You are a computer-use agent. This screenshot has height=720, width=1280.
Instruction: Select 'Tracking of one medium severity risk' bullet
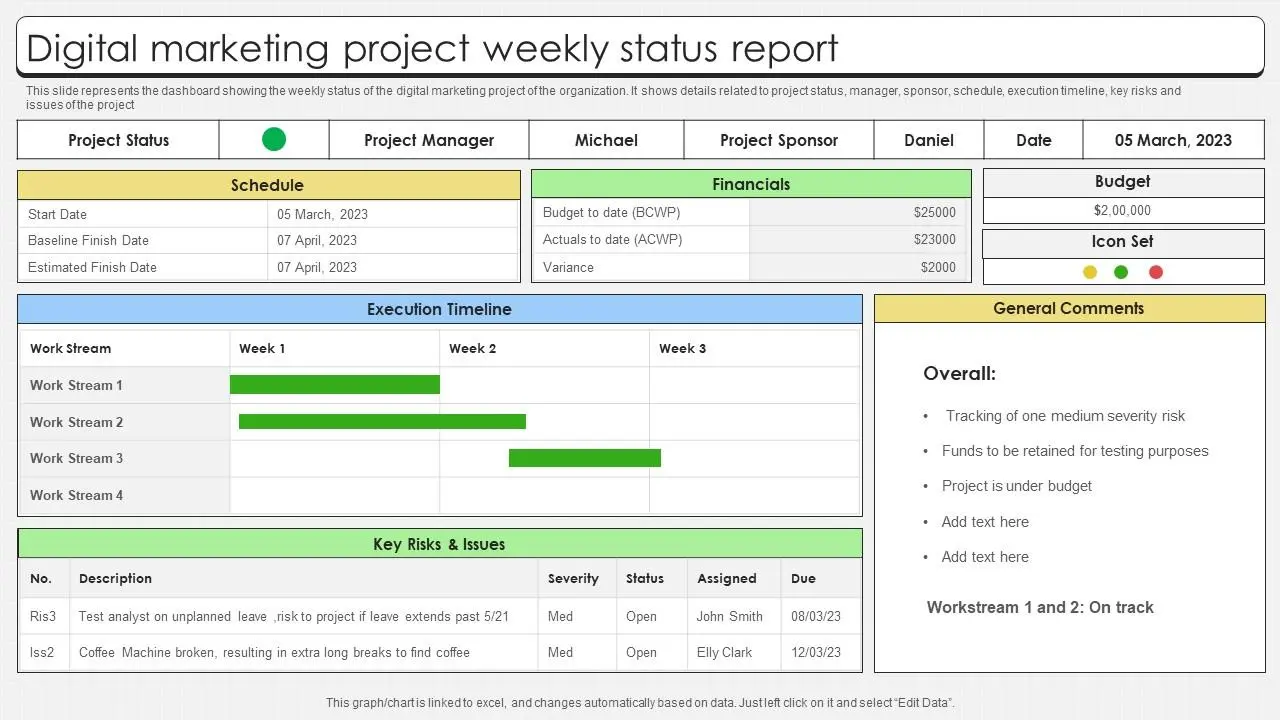coord(1066,416)
